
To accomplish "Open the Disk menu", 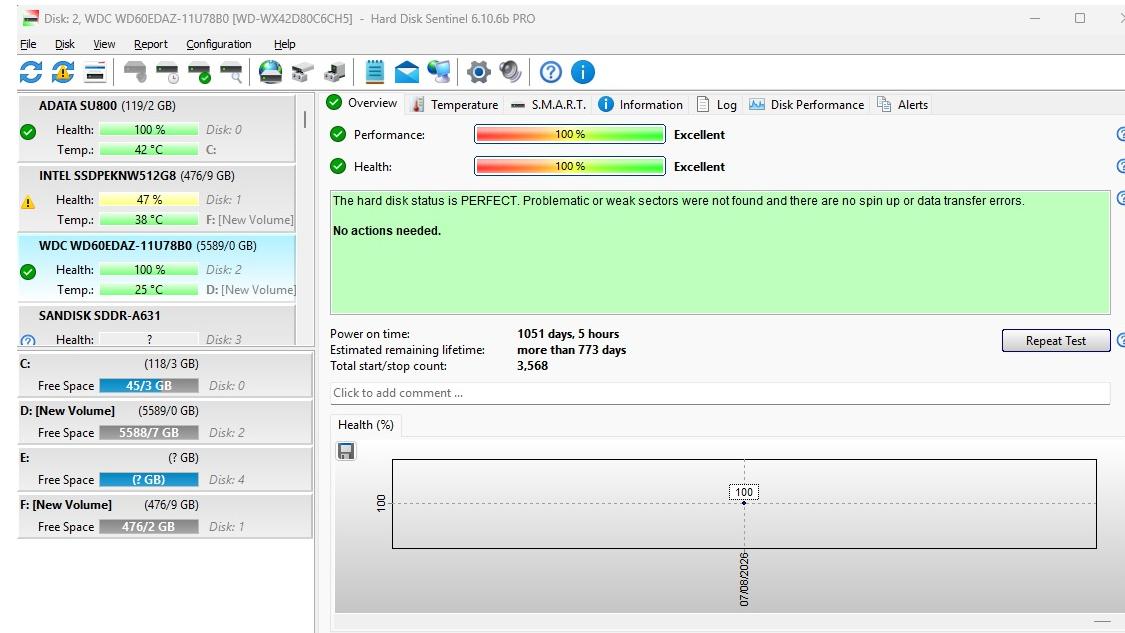I will coord(65,44).
